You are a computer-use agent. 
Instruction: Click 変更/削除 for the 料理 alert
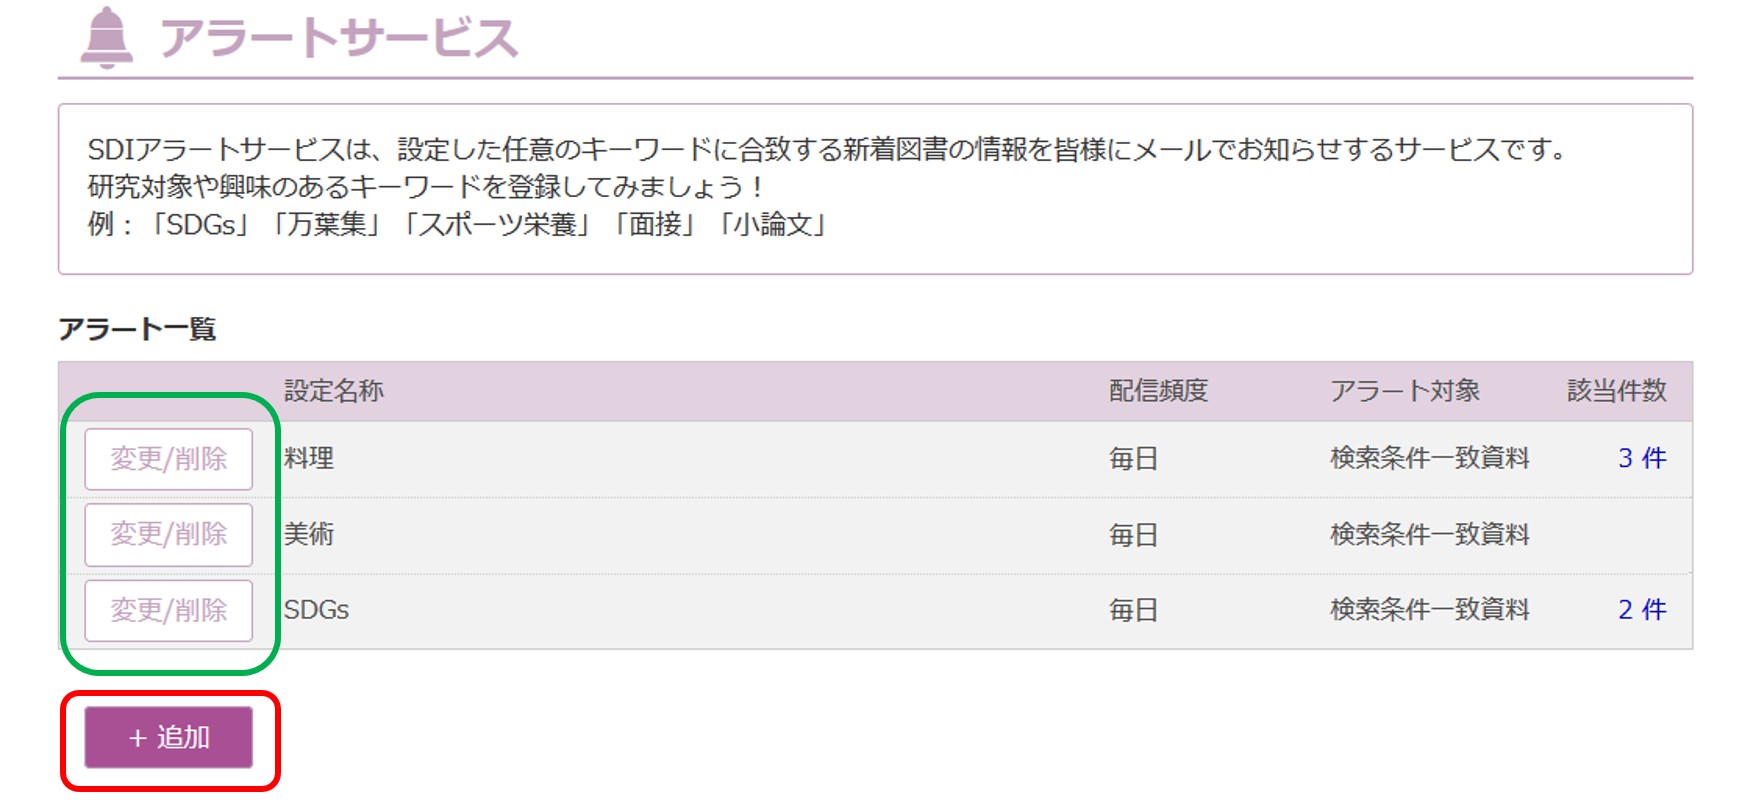click(168, 459)
